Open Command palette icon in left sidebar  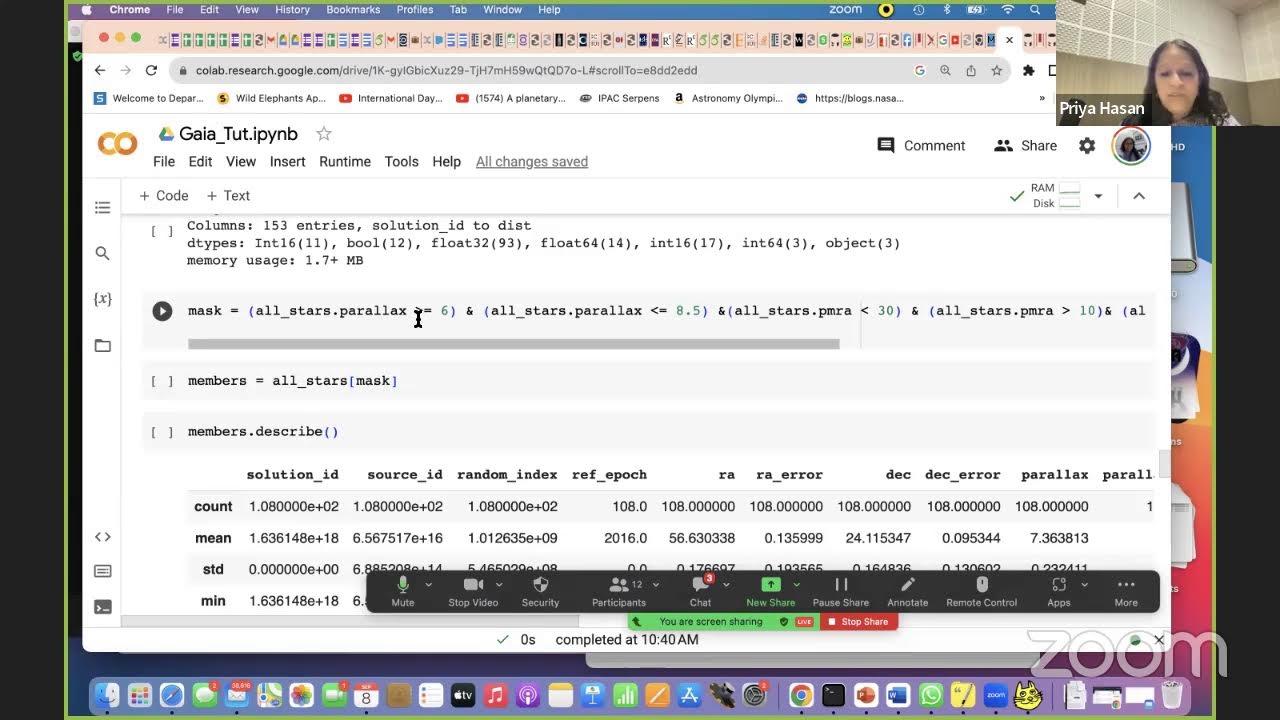click(x=102, y=571)
